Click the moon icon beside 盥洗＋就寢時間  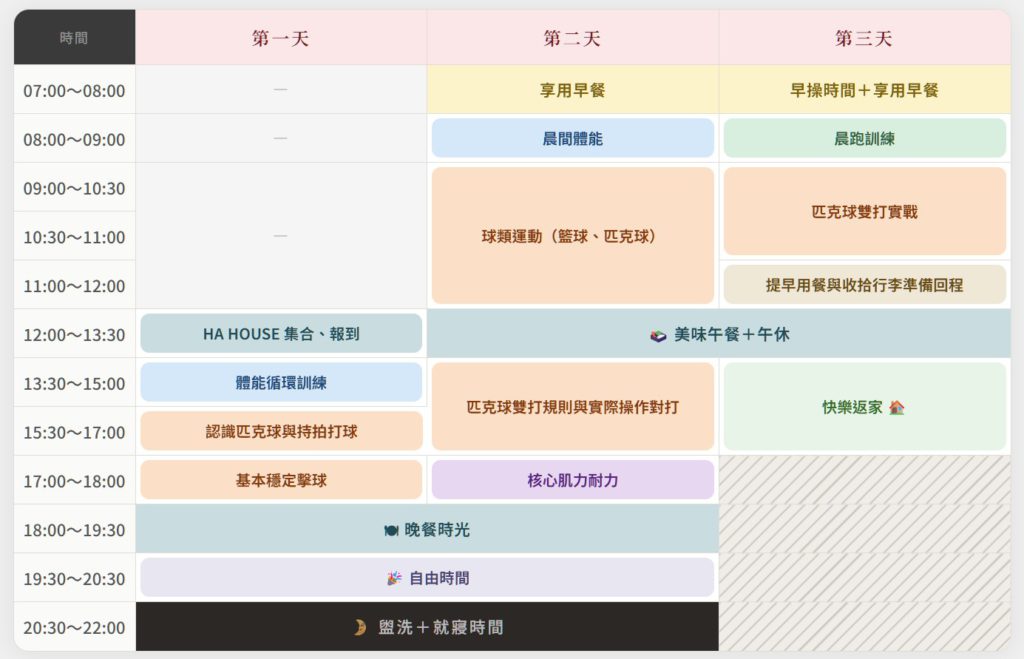coord(360,627)
